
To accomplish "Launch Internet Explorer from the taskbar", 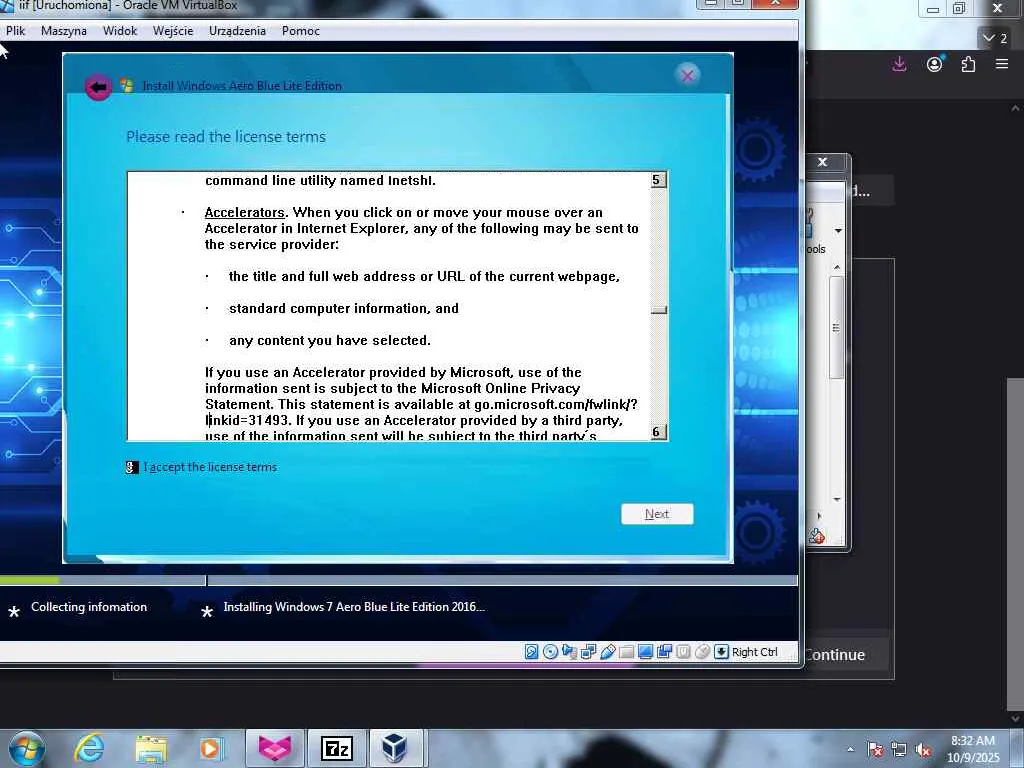I will point(88,748).
